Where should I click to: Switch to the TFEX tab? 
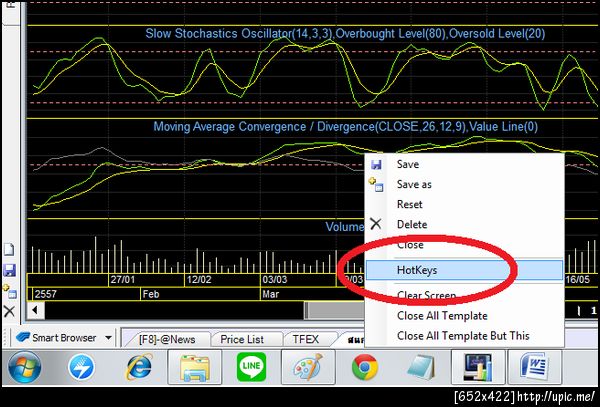[305, 339]
